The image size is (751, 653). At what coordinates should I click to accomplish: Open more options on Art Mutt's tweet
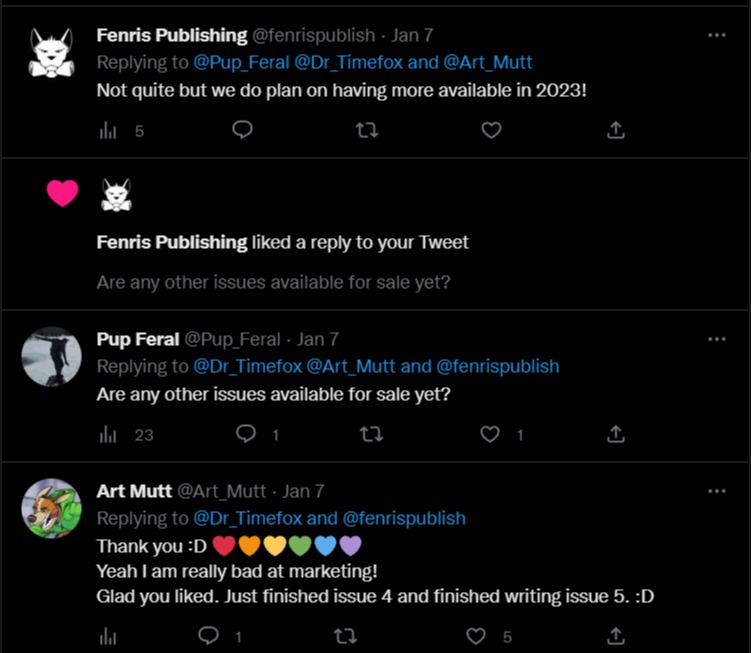(716, 491)
